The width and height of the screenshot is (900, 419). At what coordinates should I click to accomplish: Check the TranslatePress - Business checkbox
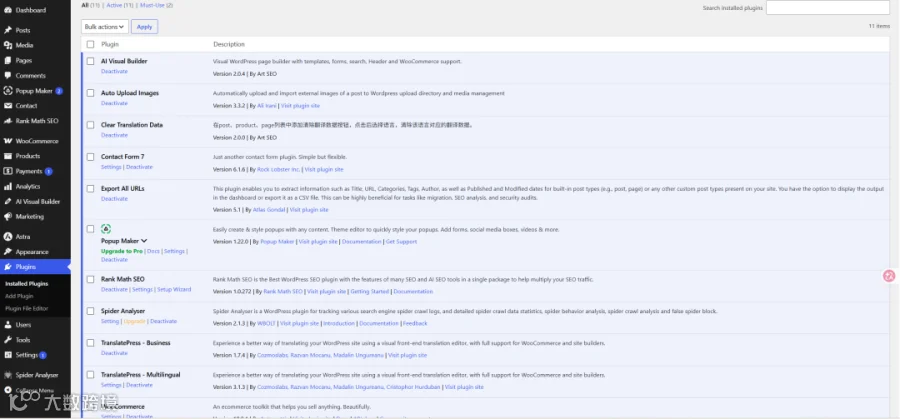[90, 343]
